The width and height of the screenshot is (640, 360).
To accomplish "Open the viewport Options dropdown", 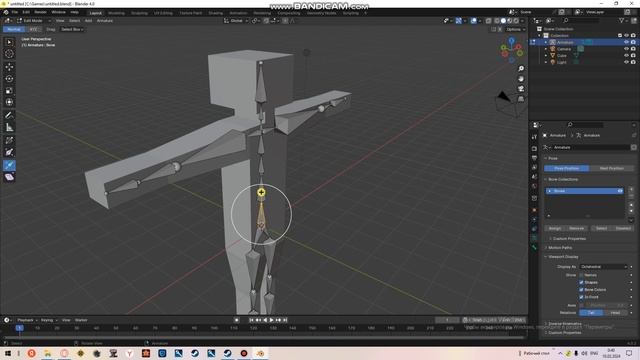I will point(515,29).
